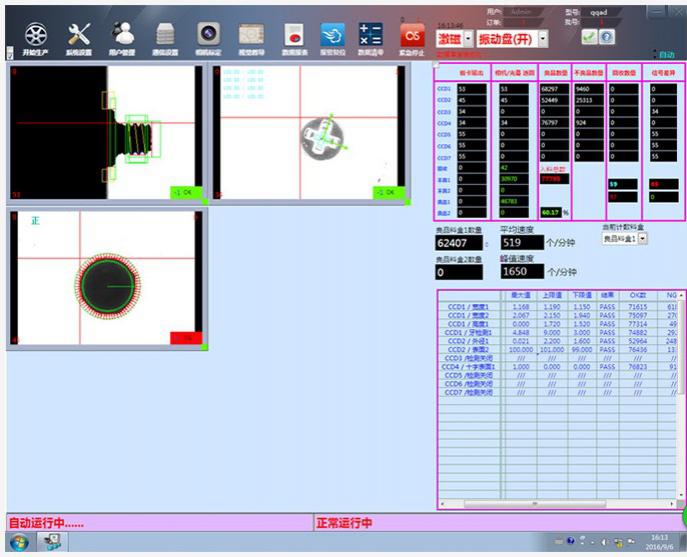This screenshot has height=557, width=687.
Task: Open 系统设置 wrench and screwdriver icon
Action: click(x=79, y=34)
